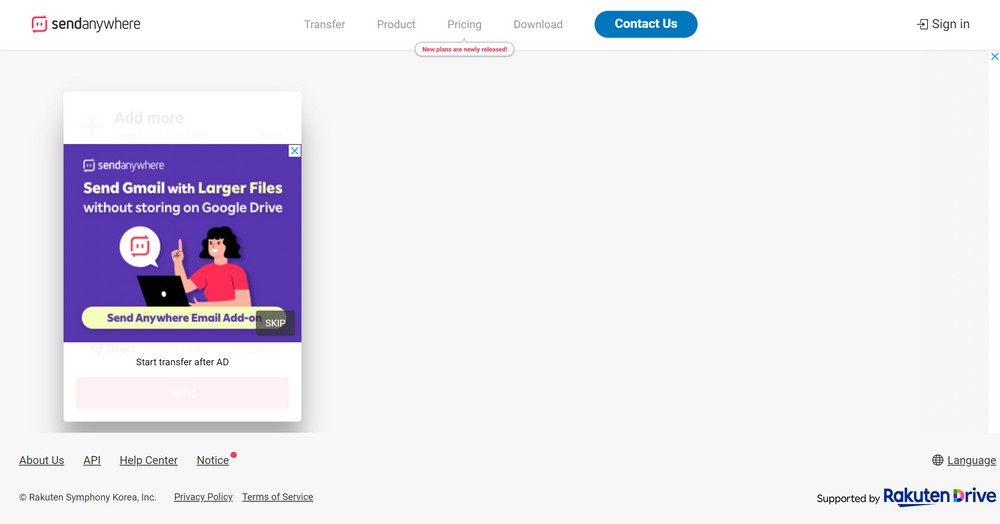
Task: Open the Product menu item
Action: [396, 24]
